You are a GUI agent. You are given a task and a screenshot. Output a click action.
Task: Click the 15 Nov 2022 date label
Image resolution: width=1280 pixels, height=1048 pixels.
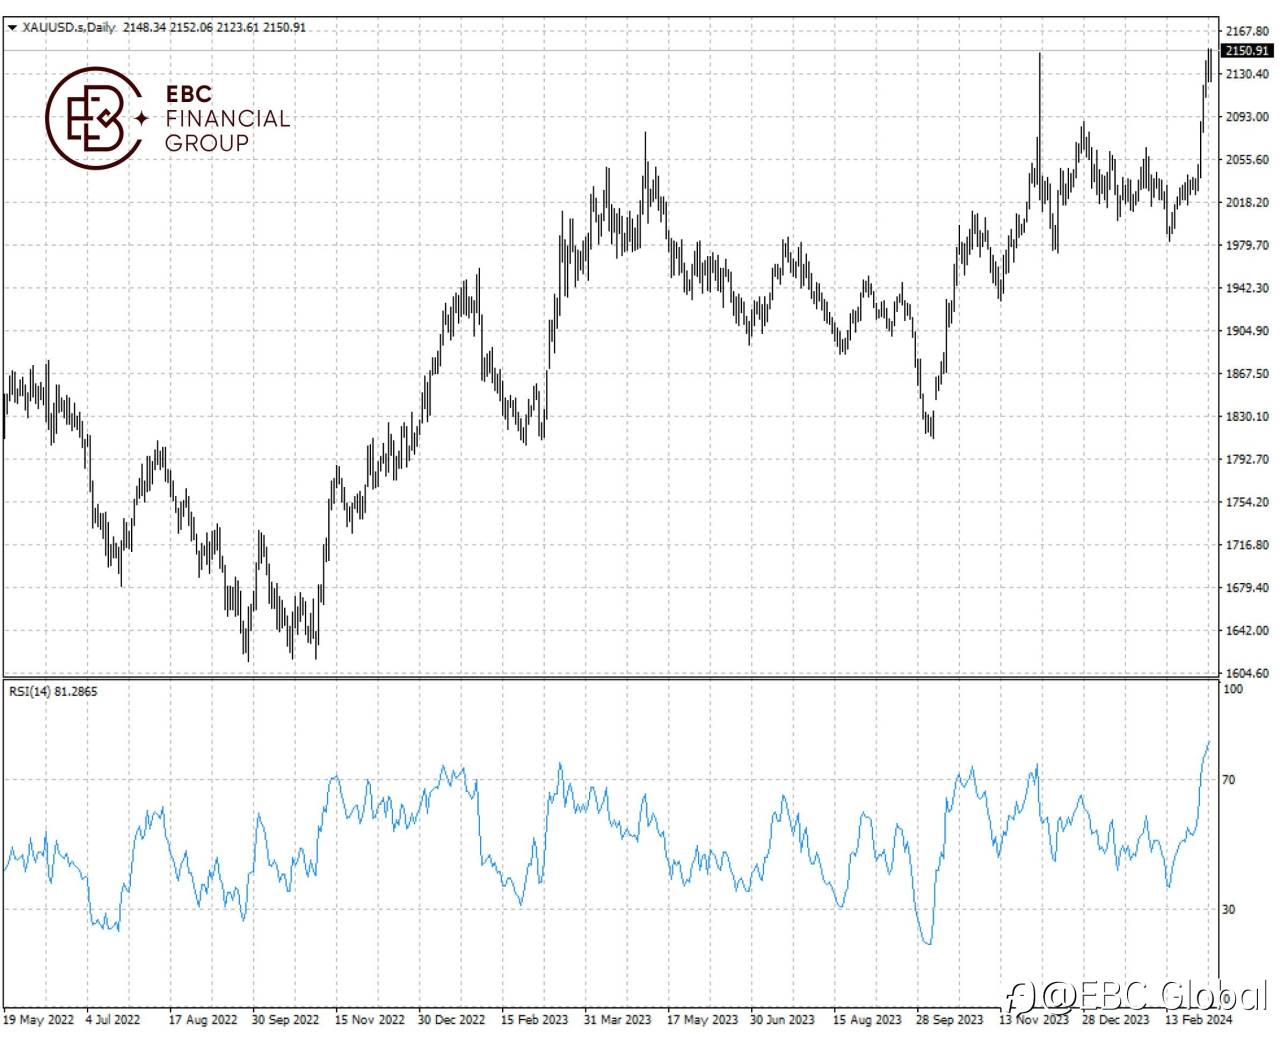370,1020
